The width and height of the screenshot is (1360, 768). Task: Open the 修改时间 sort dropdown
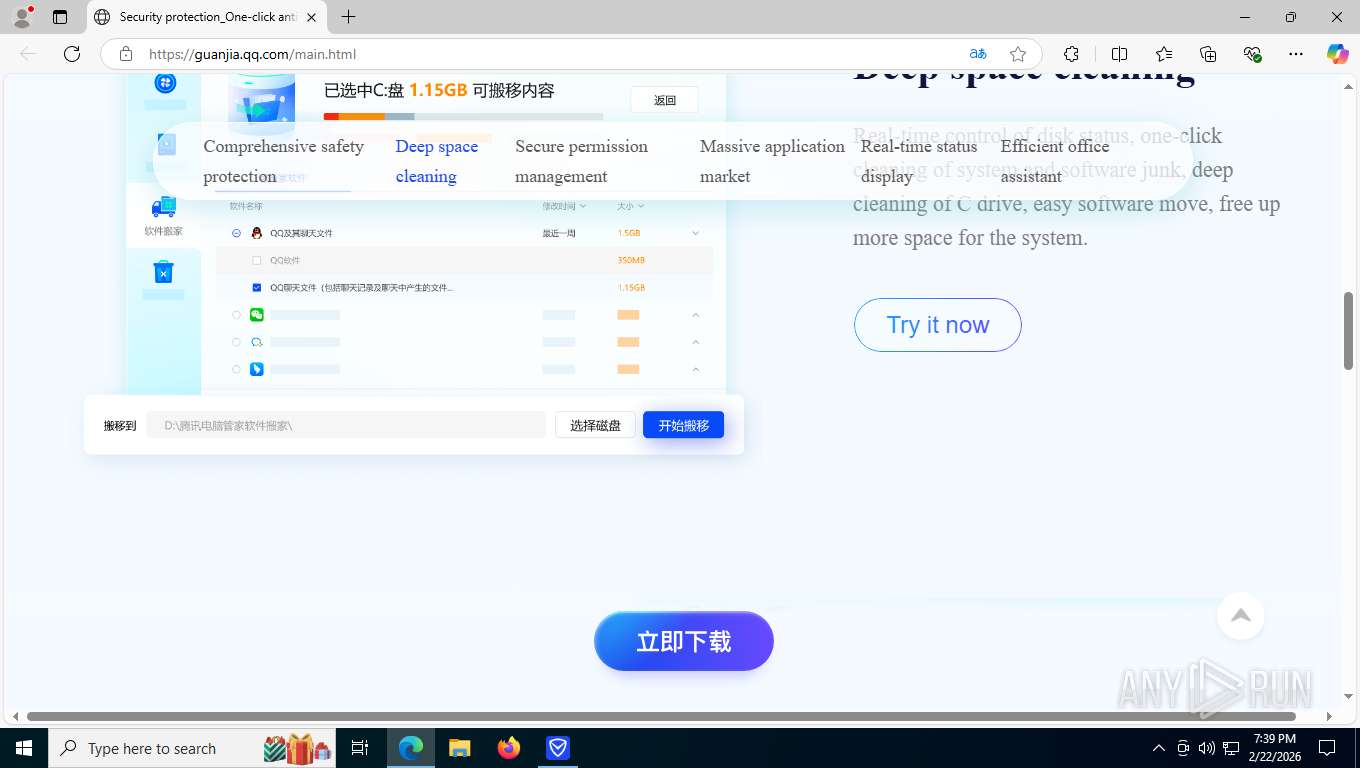coord(564,206)
